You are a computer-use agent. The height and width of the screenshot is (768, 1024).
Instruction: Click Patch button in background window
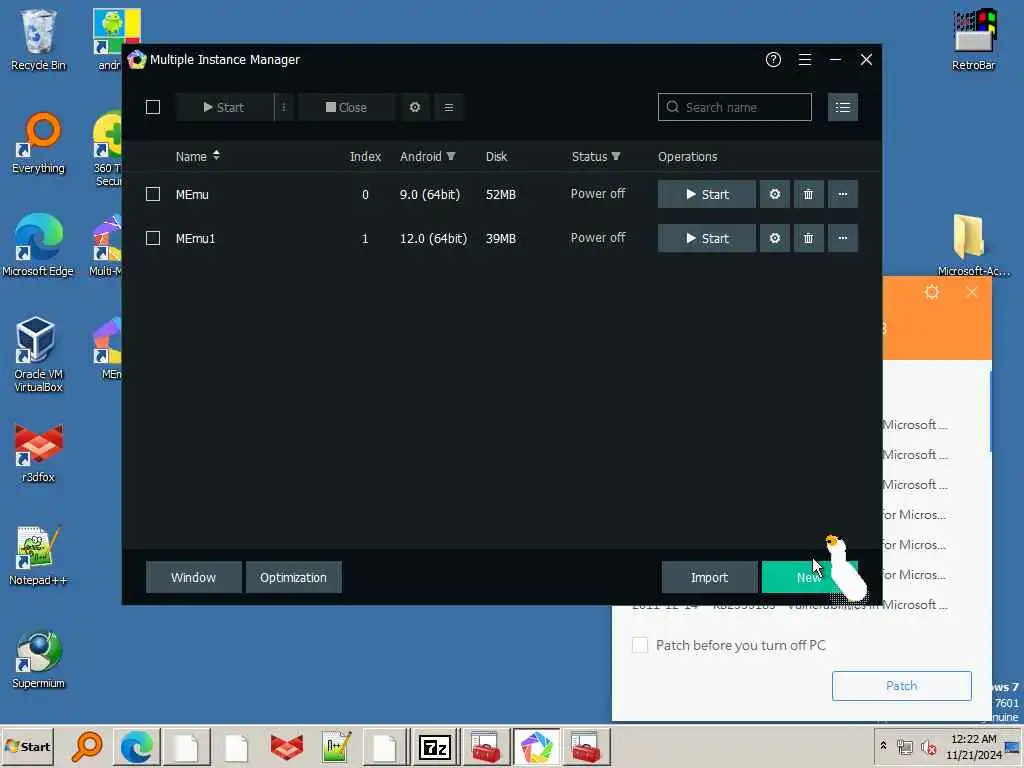[901, 686]
